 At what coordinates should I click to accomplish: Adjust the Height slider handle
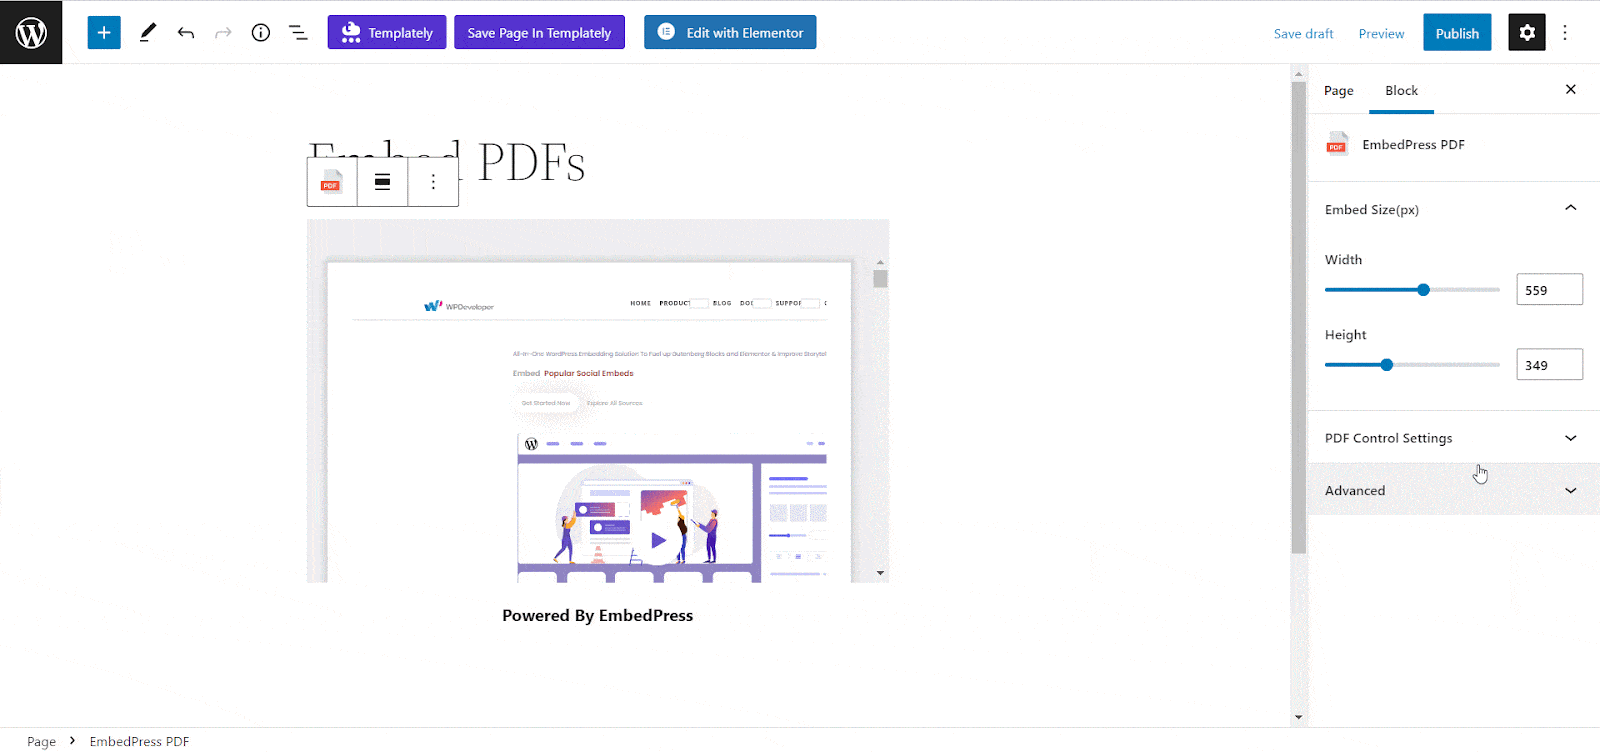click(1386, 365)
